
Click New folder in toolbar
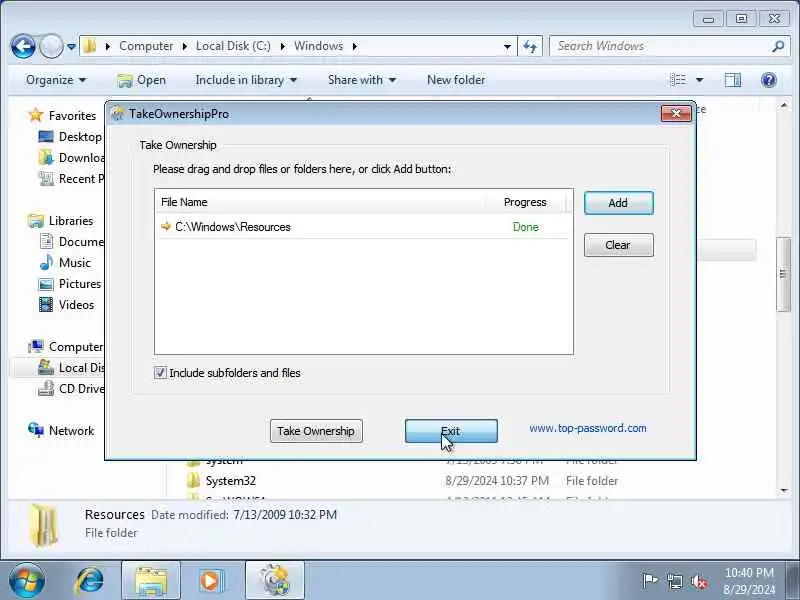coord(456,80)
